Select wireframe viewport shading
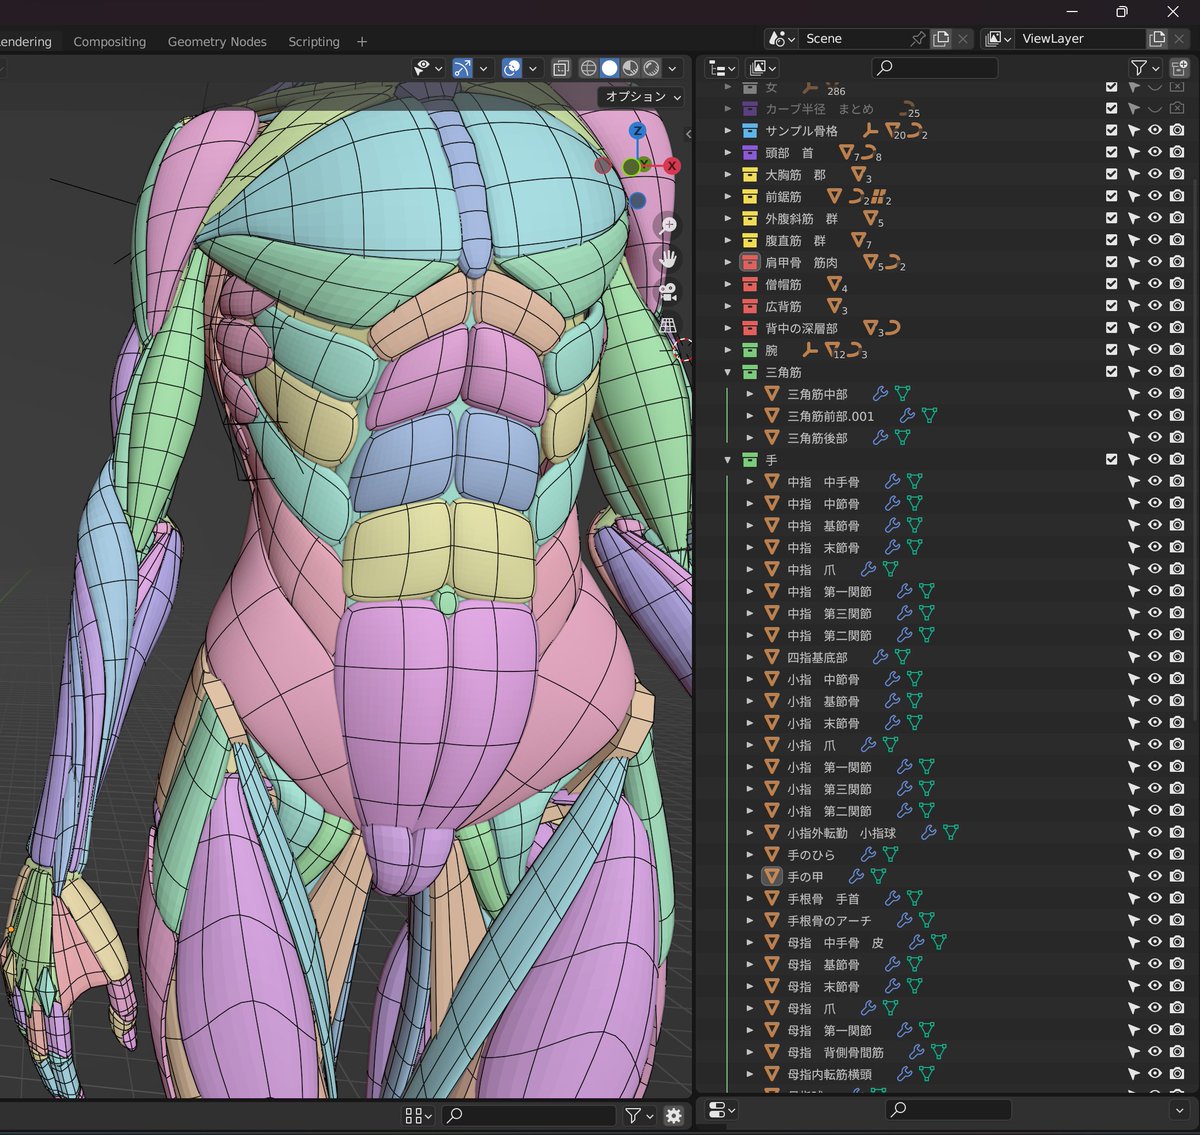Viewport: 1200px width, 1135px height. (588, 68)
